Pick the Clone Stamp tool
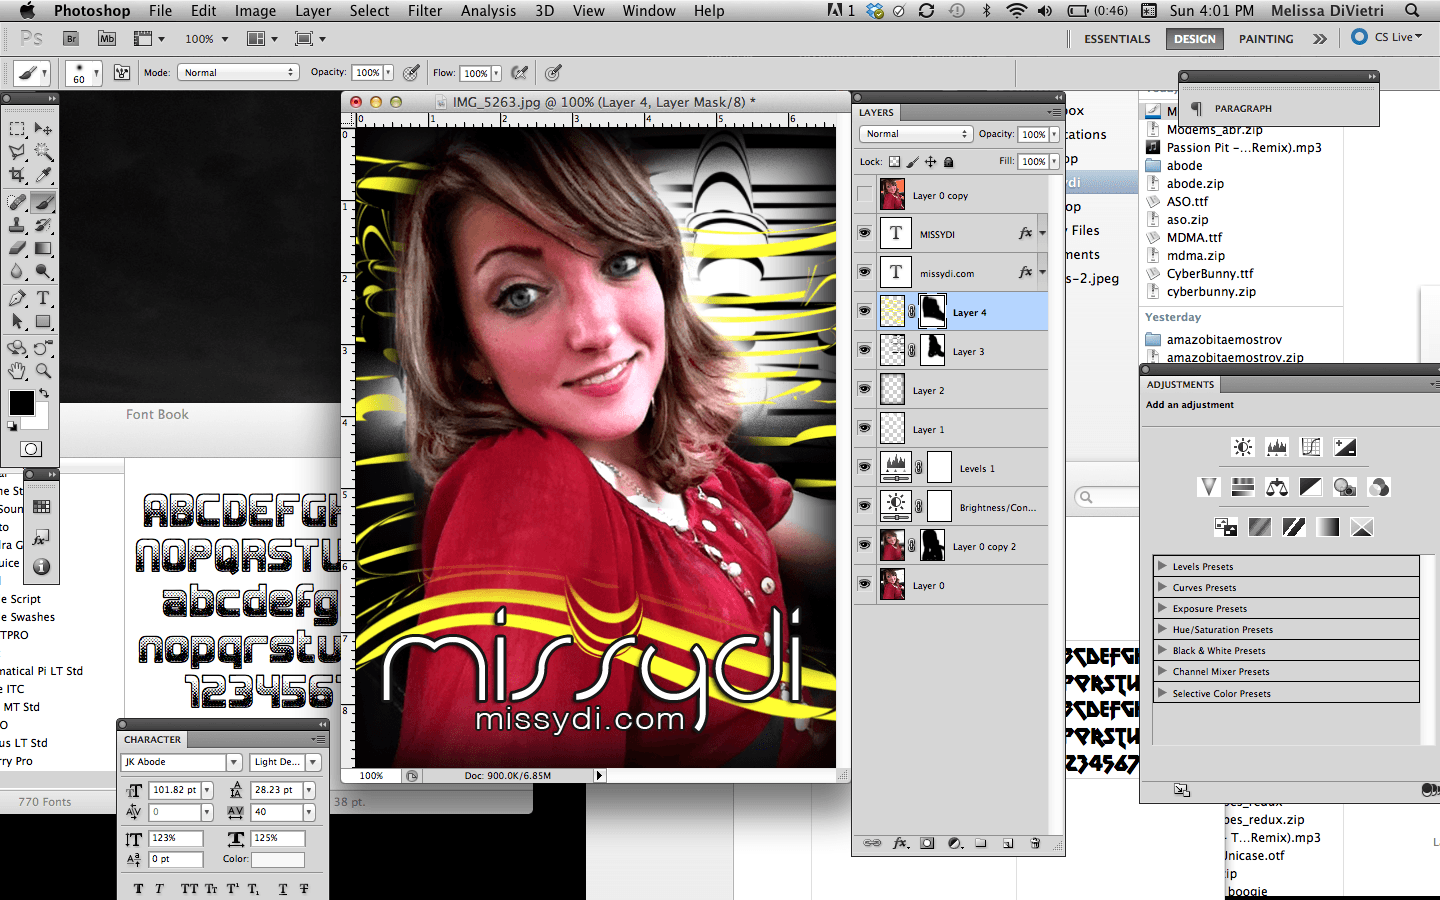This screenshot has height=900, width=1440. pos(17,225)
